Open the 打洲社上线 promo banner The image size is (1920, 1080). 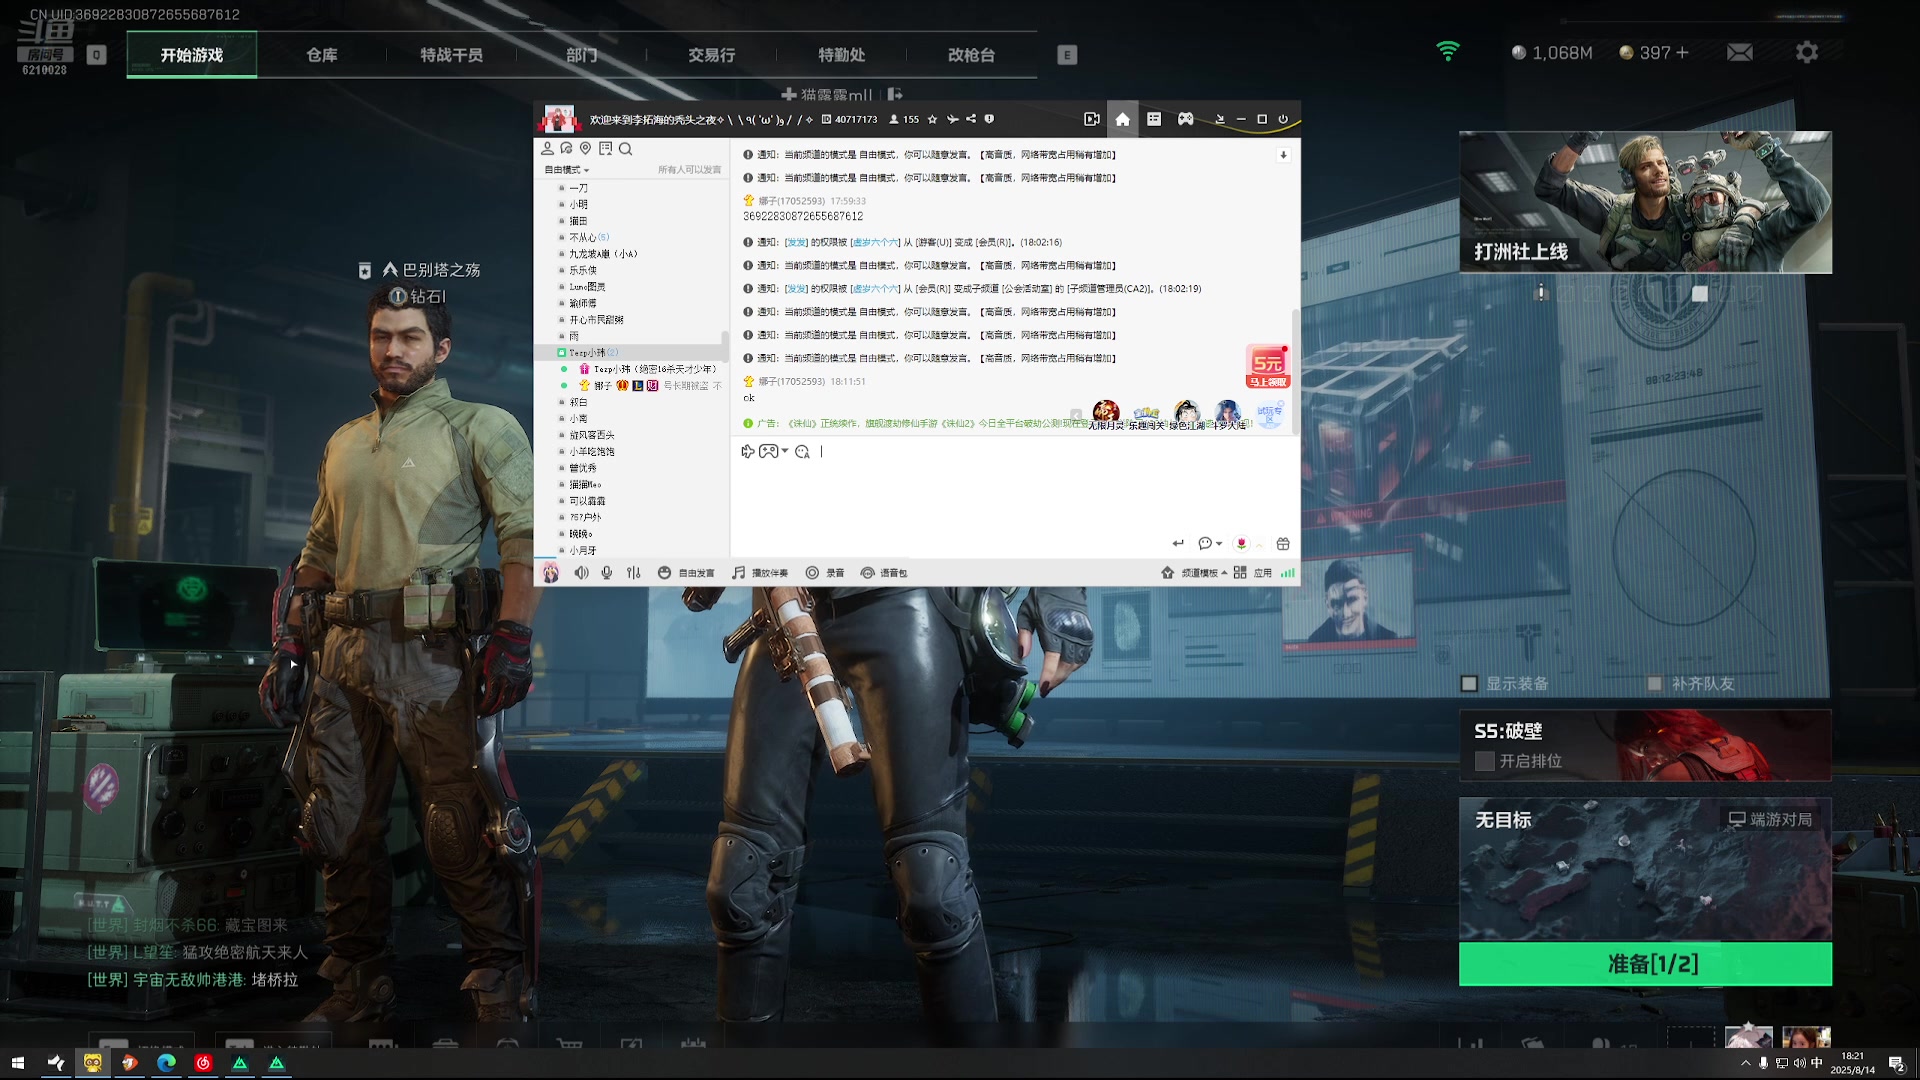[x=1645, y=202]
